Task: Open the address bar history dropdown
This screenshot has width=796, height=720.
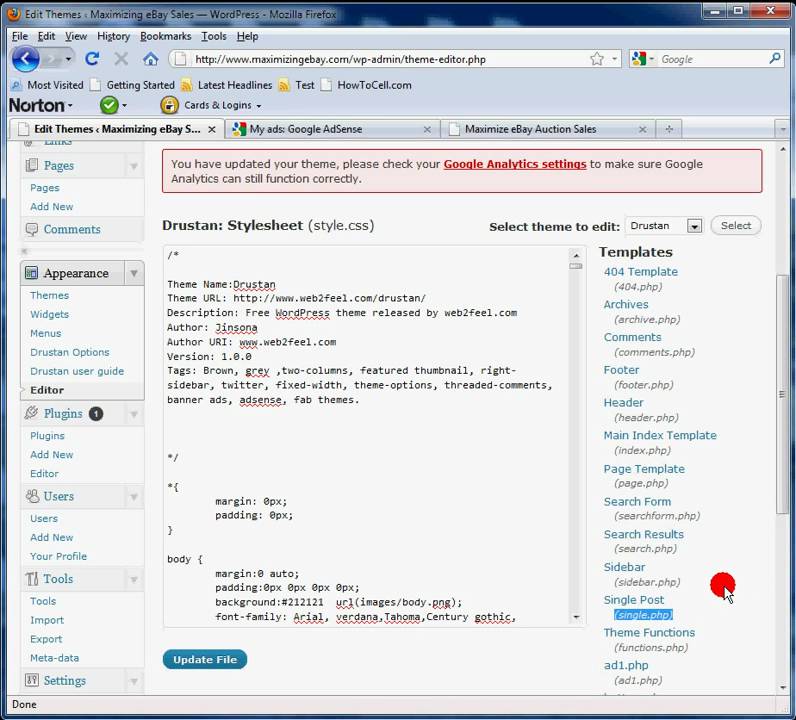Action: pyautogui.click(x=615, y=59)
